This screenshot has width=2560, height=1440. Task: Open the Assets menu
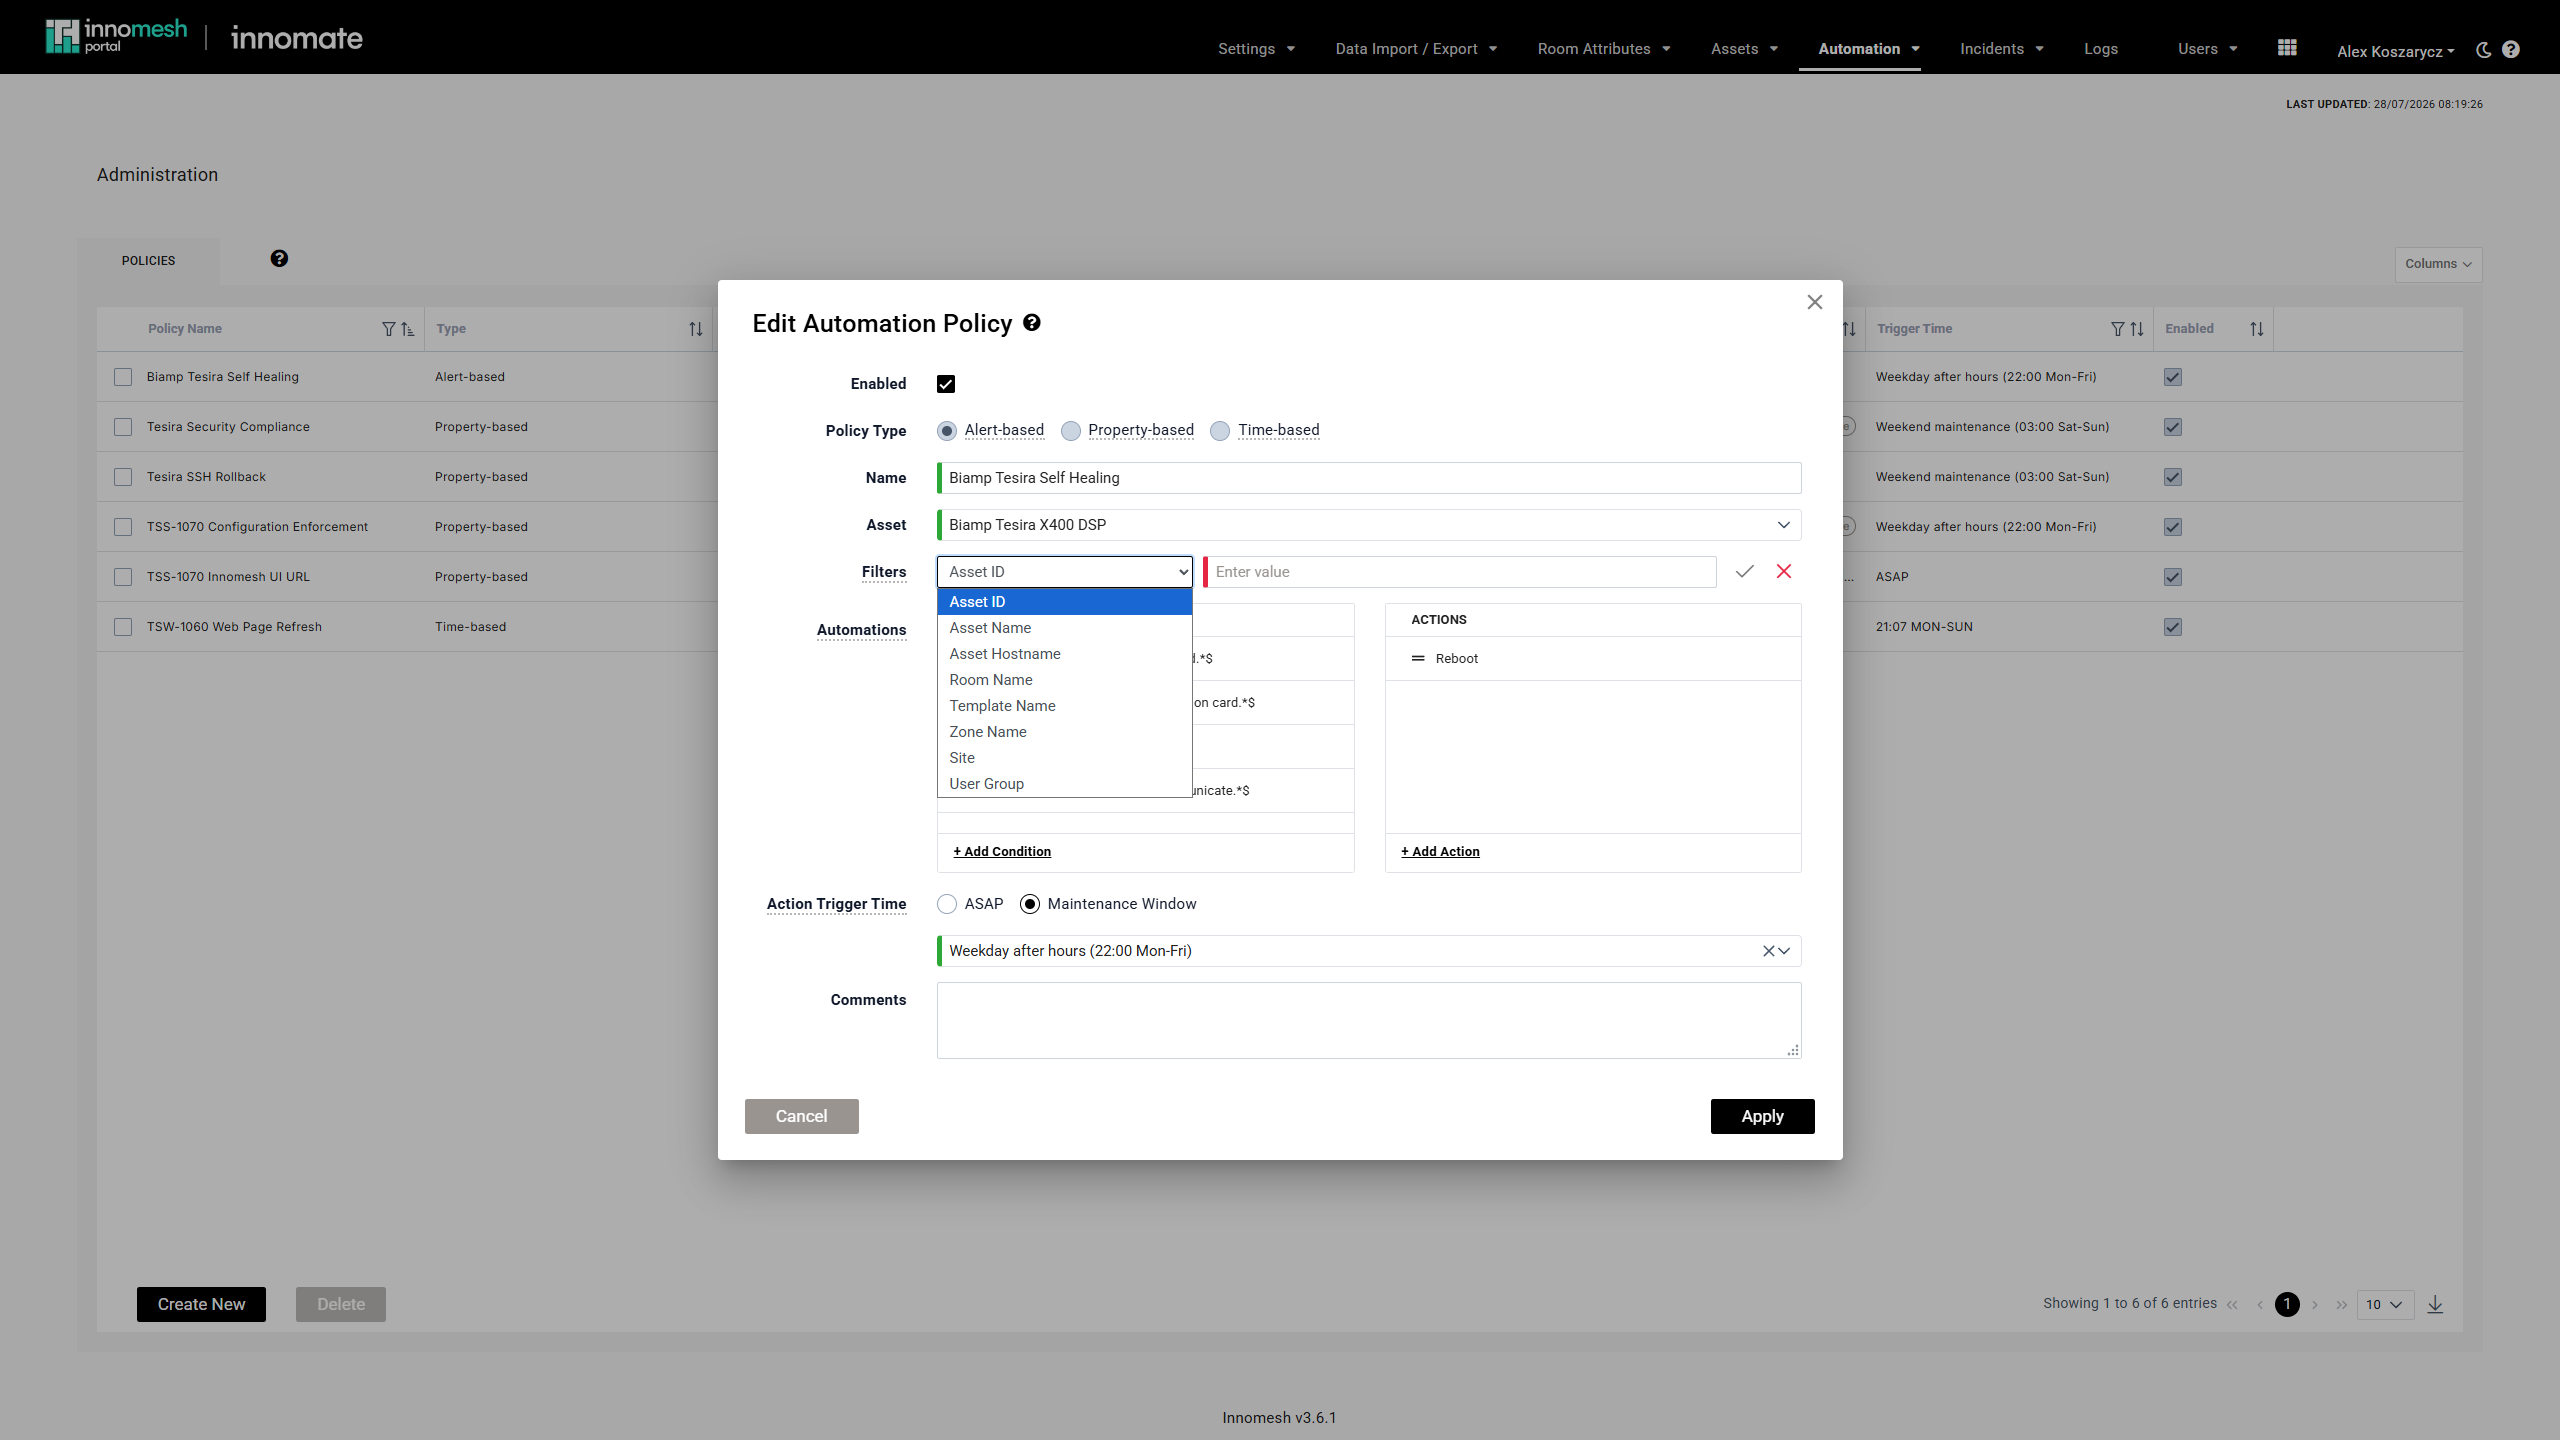coord(1744,49)
